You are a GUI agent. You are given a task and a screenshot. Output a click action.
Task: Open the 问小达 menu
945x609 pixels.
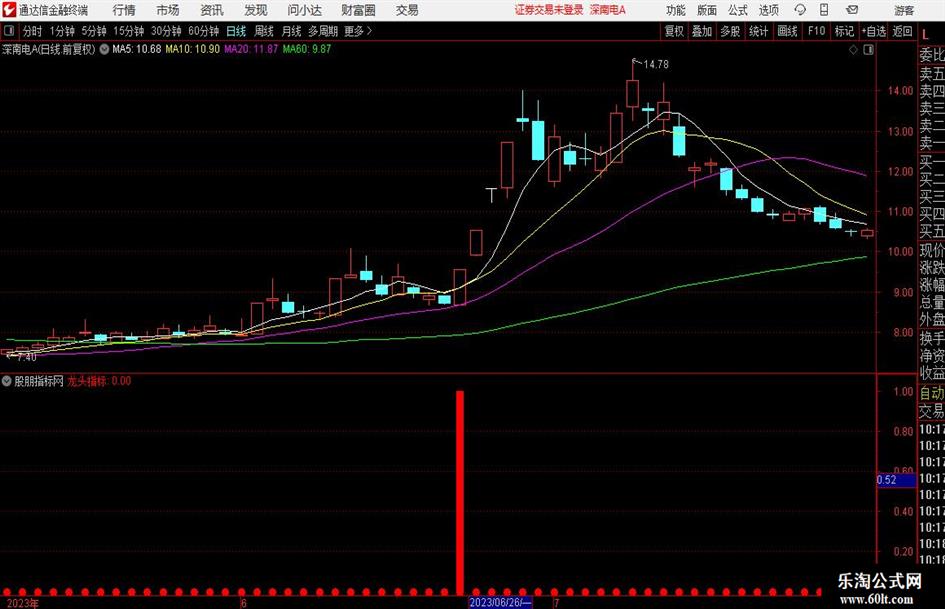click(x=304, y=10)
